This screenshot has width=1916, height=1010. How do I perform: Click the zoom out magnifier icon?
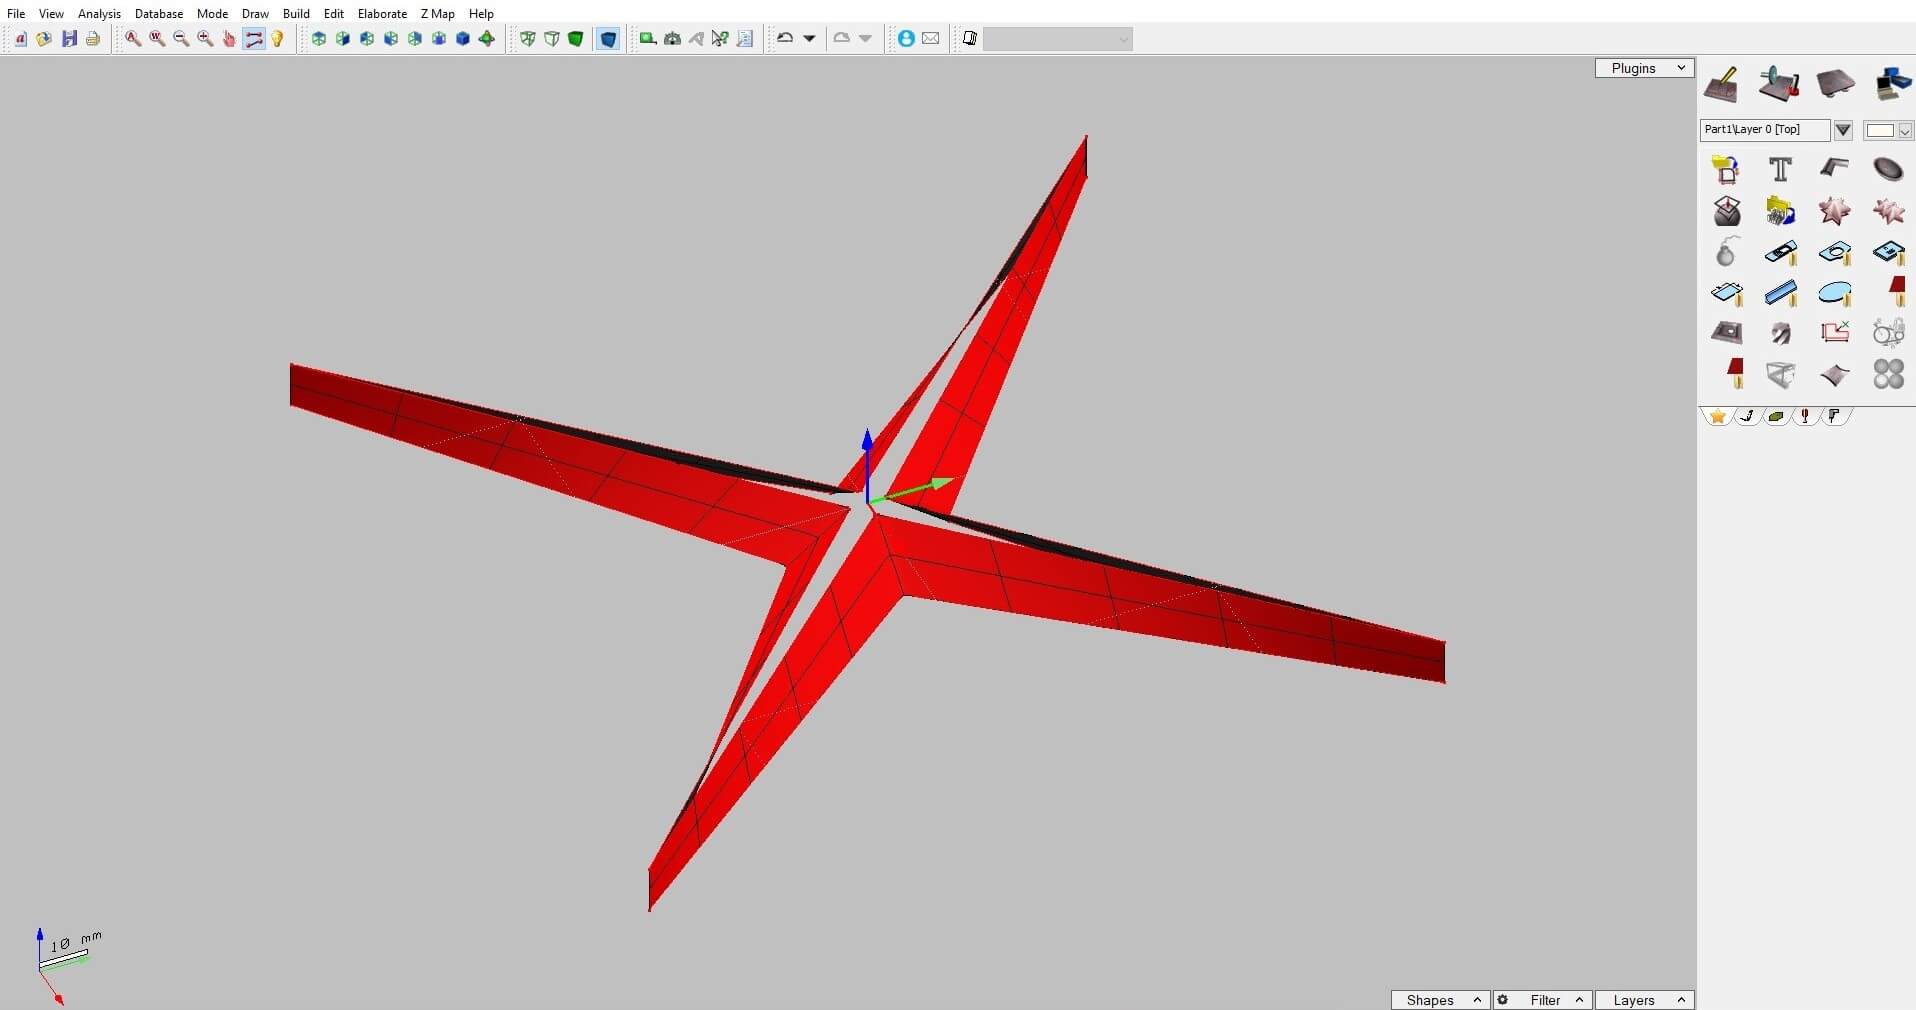click(x=181, y=39)
